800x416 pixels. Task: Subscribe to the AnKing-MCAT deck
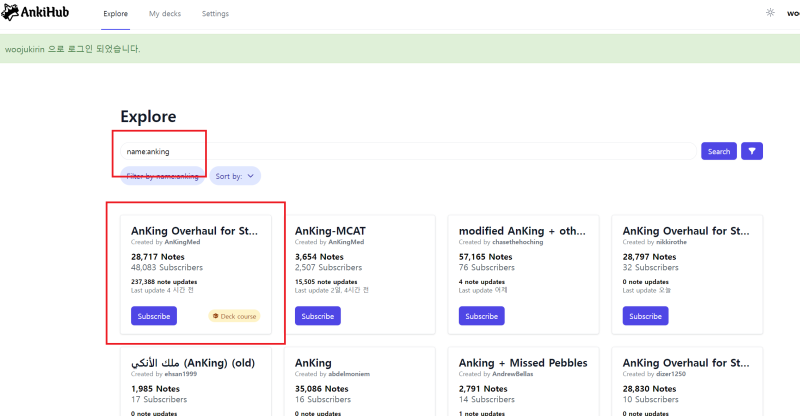point(318,316)
